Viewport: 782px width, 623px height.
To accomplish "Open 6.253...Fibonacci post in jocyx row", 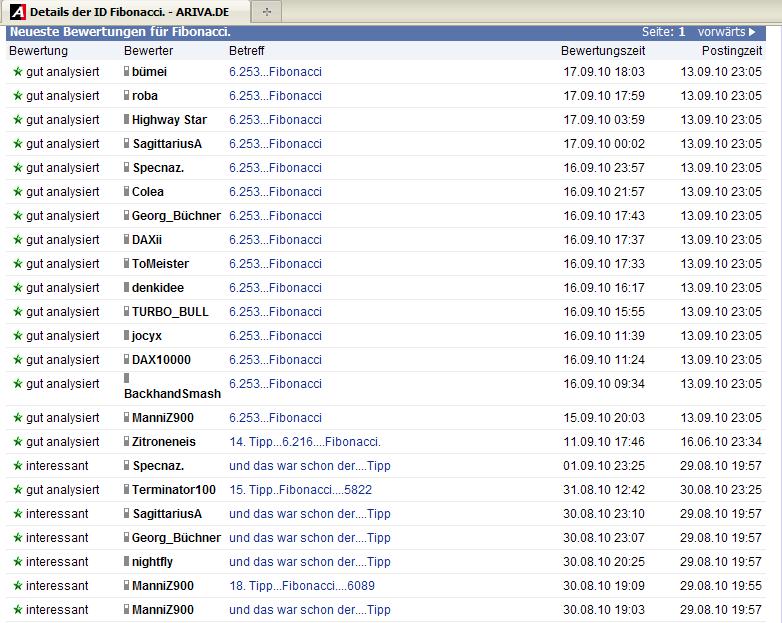I will (275, 336).
